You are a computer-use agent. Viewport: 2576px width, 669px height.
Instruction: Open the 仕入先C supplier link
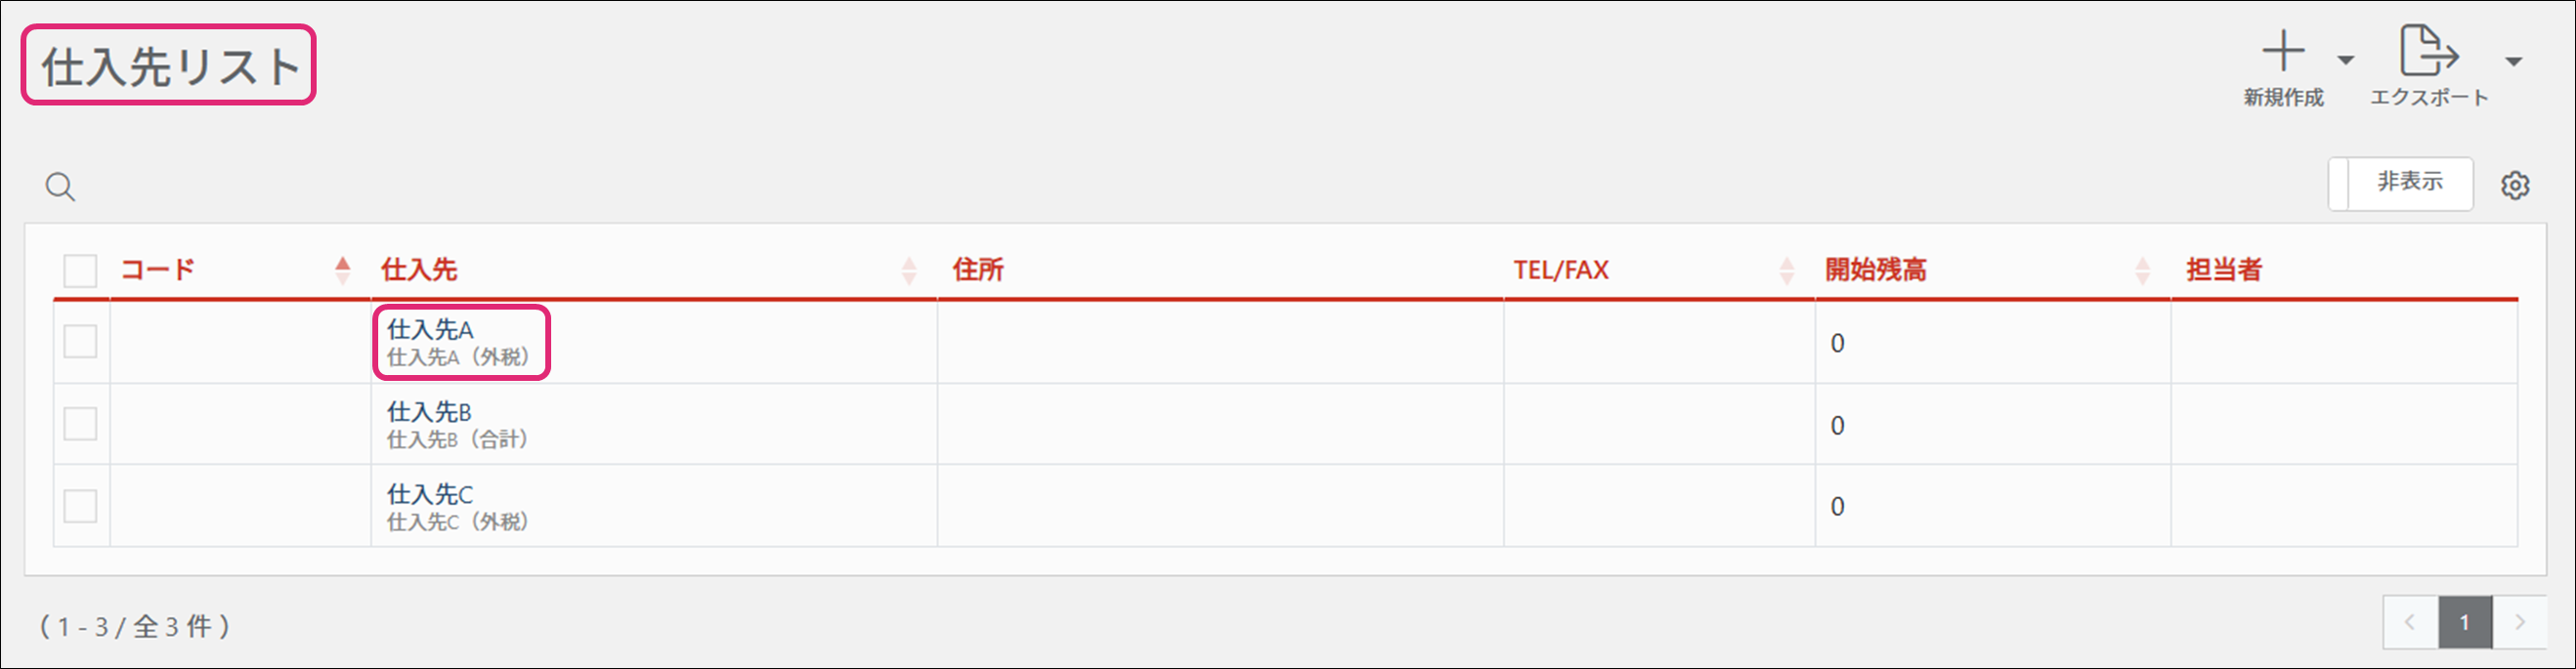(430, 493)
